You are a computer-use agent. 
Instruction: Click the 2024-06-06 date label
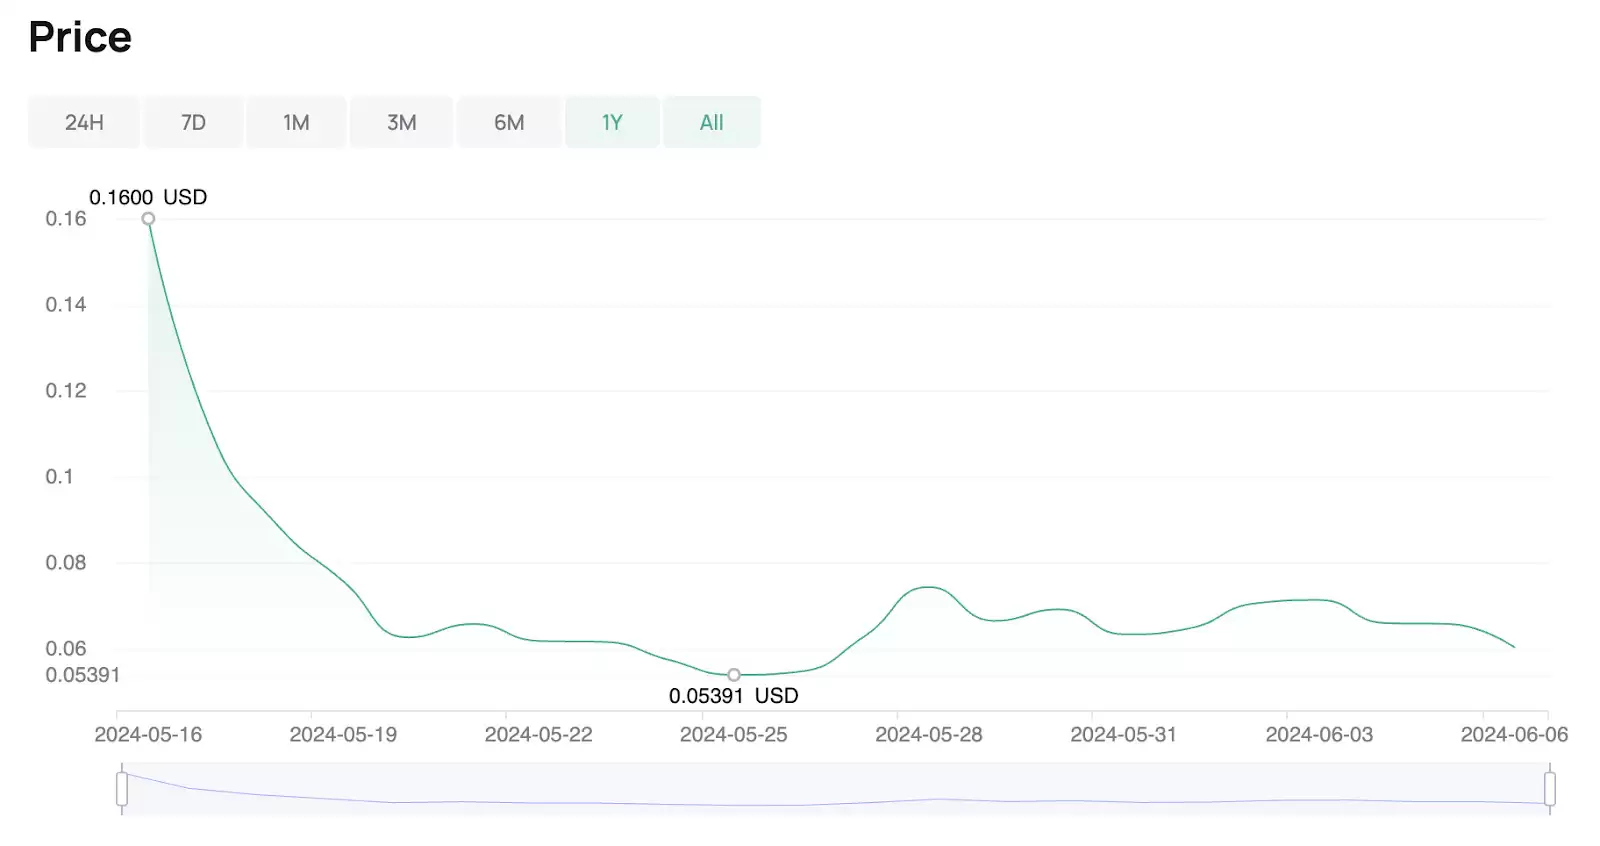(1513, 735)
